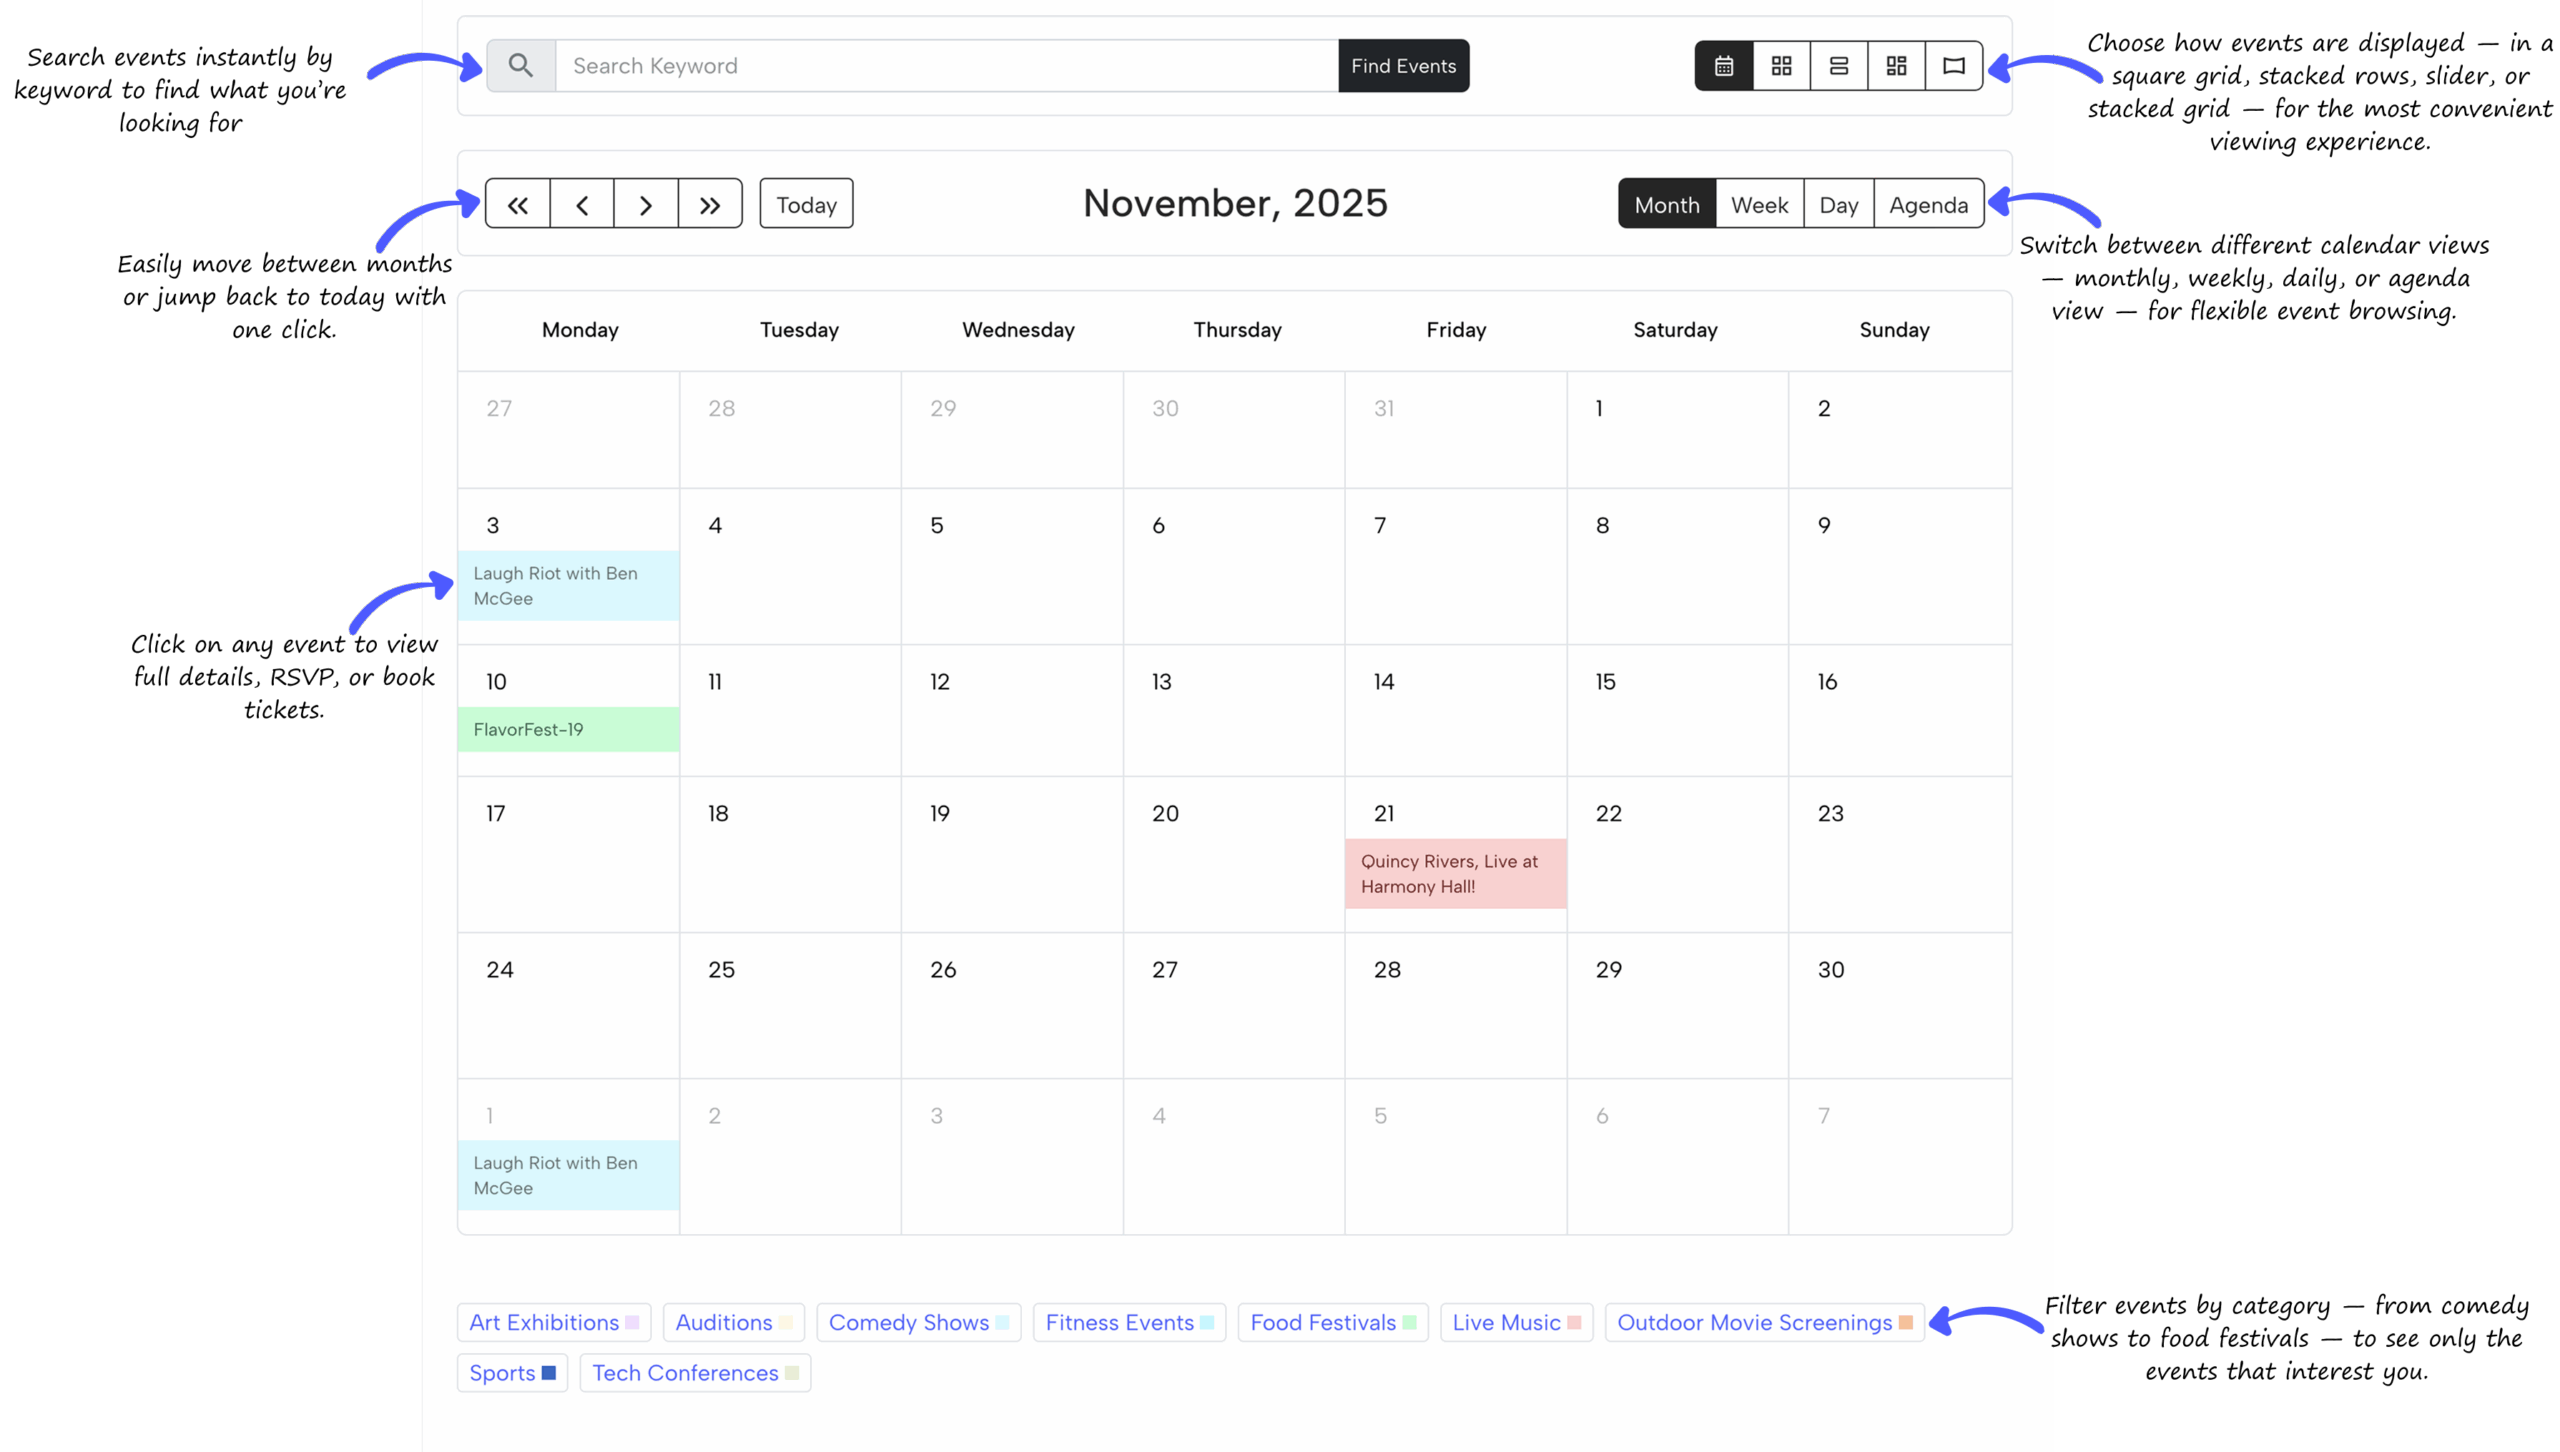Switch to the panorama slider view icon
Screen dimensions: 2560x1452
click(1953, 66)
